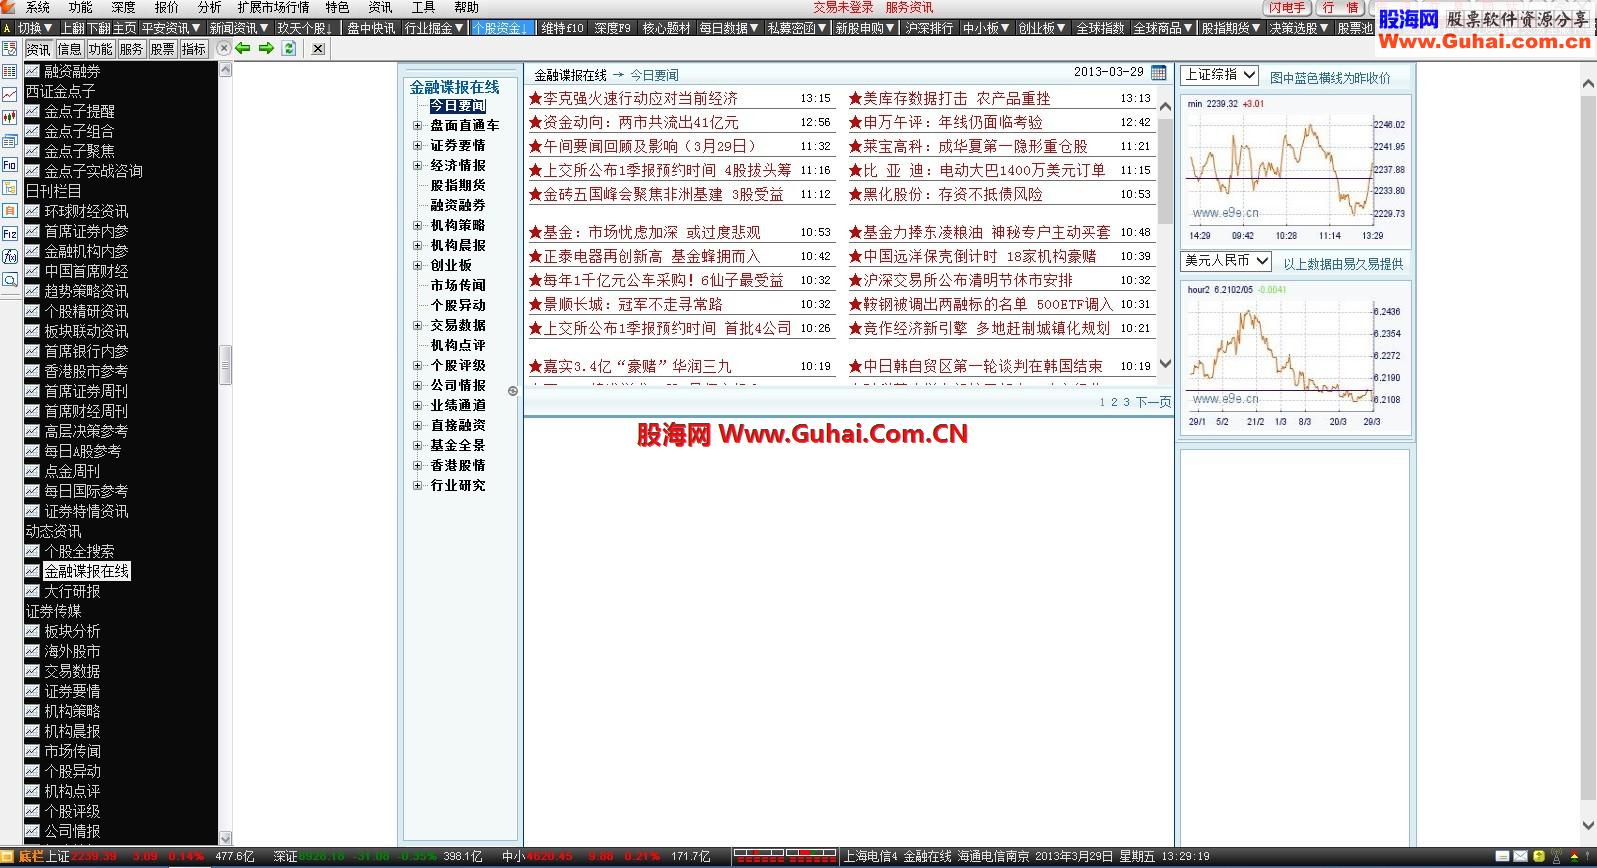
Task: Open the calendar icon next to 2013-03-29
Action: point(1159,72)
